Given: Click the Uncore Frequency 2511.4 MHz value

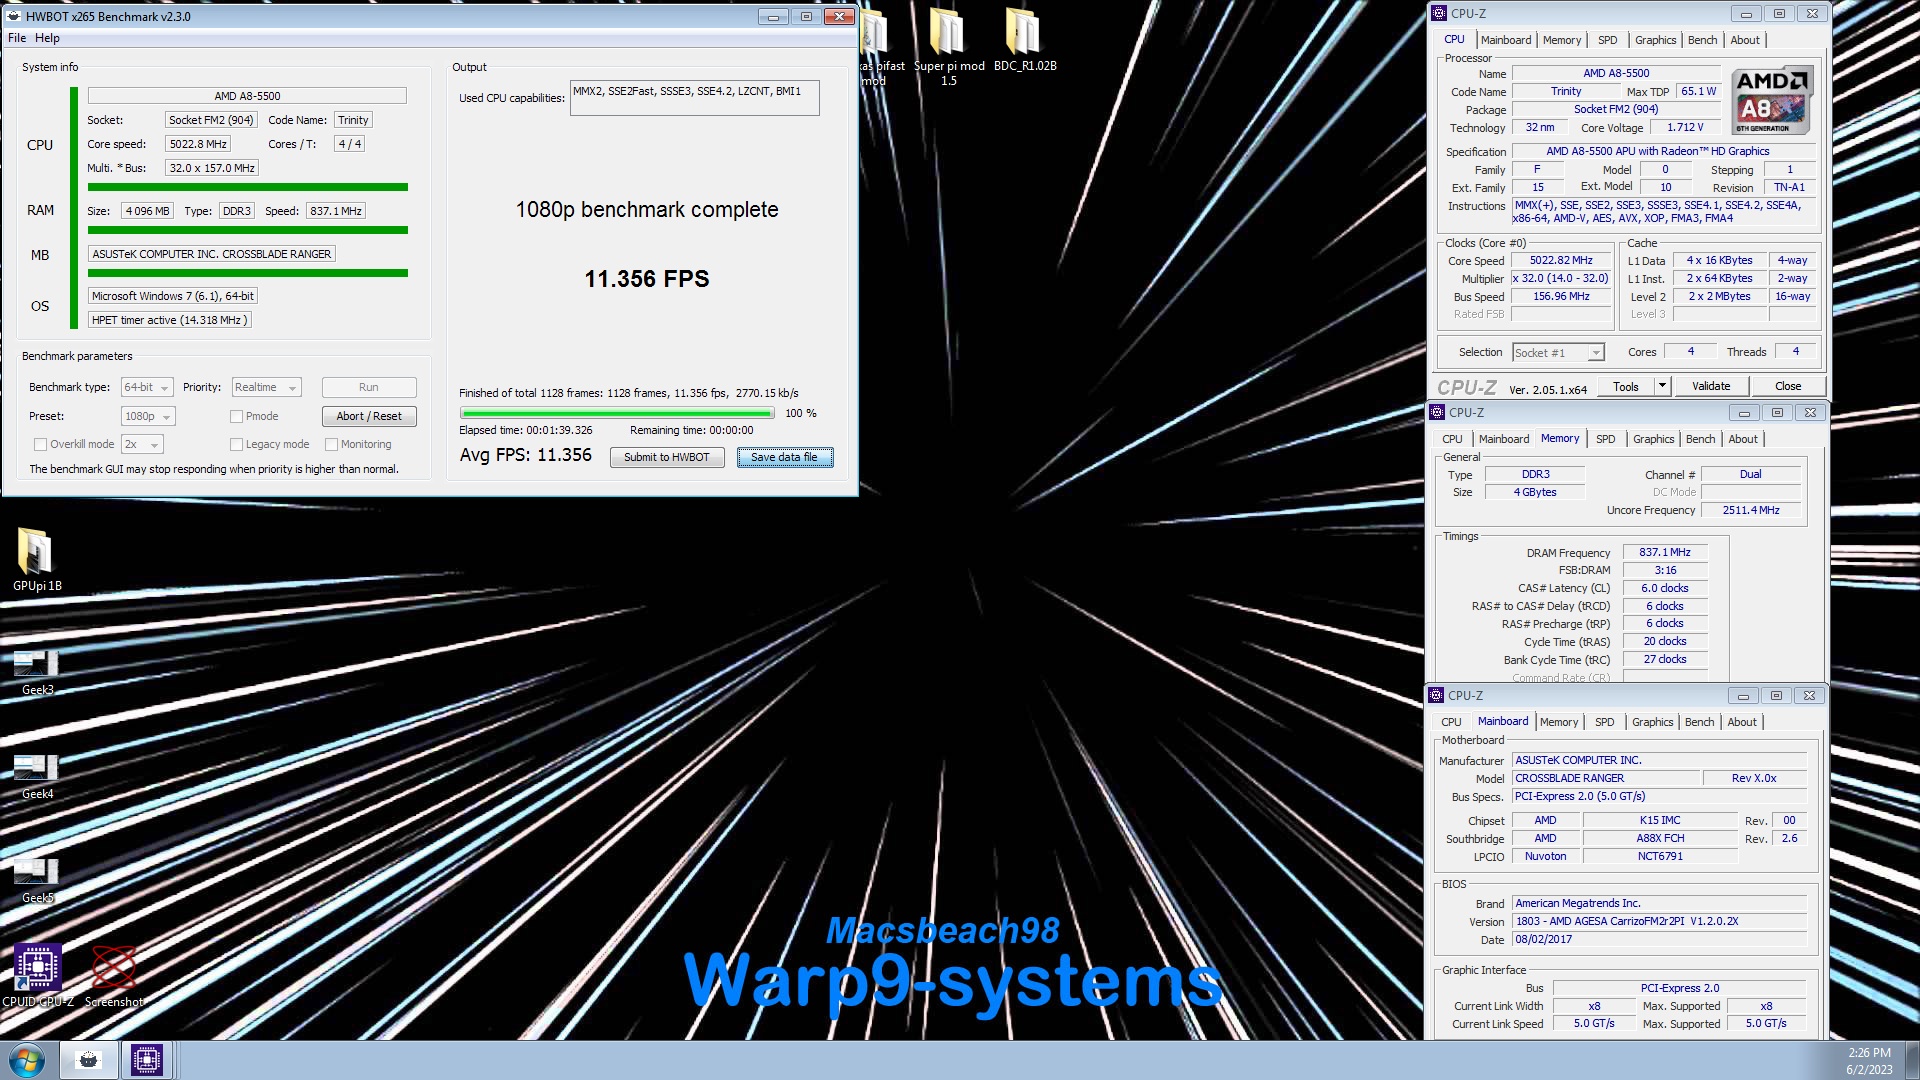Looking at the screenshot, I should [x=1751, y=510].
